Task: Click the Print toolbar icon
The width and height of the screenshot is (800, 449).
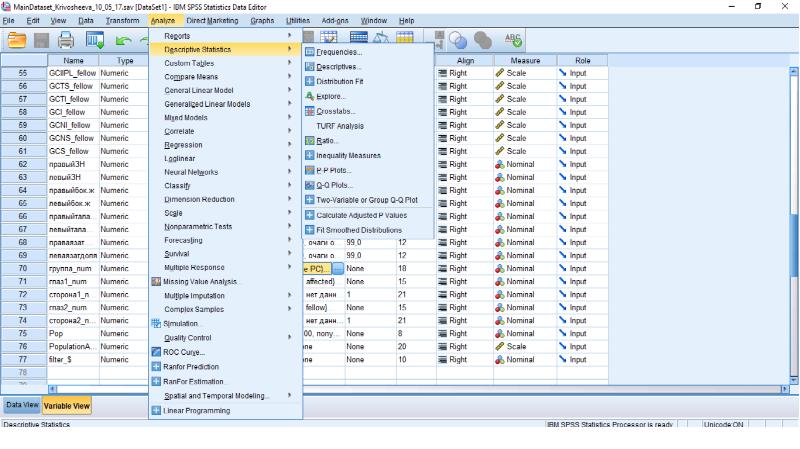Action: coord(66,40)
